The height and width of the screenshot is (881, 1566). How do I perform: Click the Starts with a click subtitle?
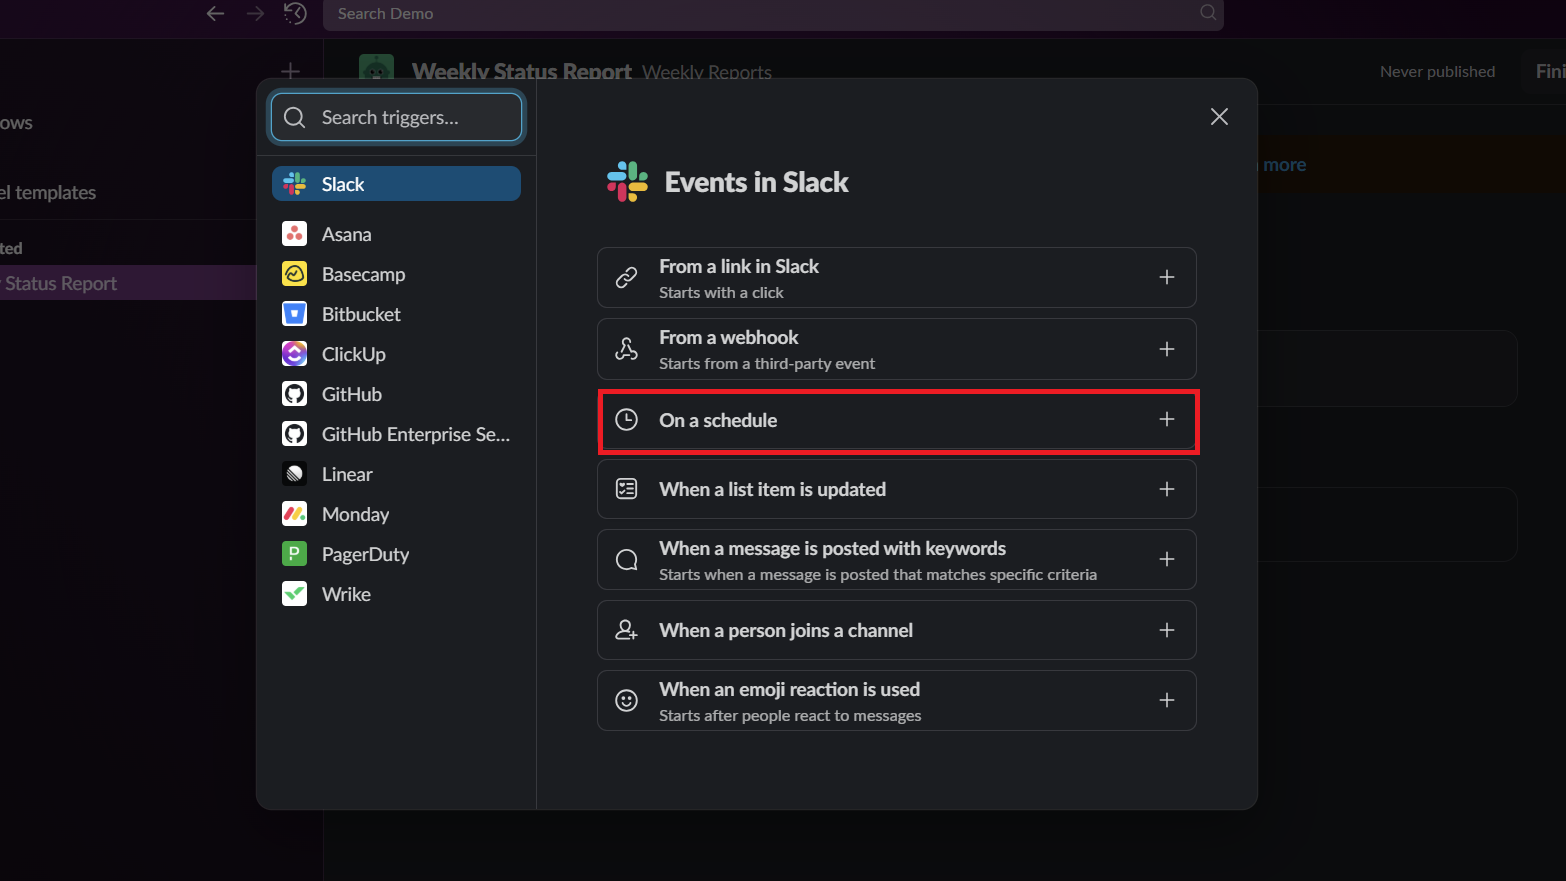721,293
